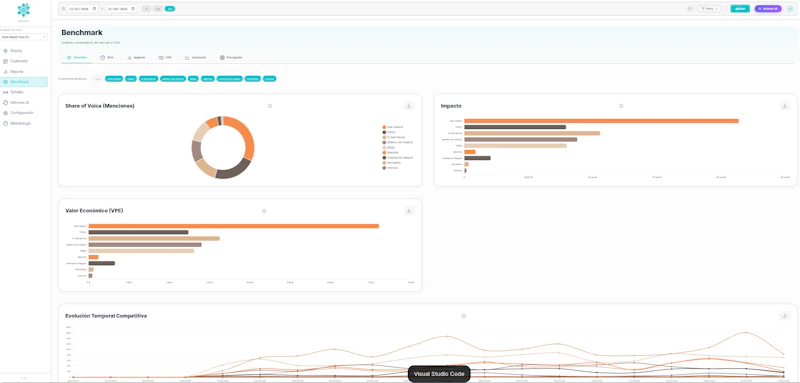Toggle the deporte brand chip
The height and width of the screenshot is (383, 800).
tap(208, 79)
